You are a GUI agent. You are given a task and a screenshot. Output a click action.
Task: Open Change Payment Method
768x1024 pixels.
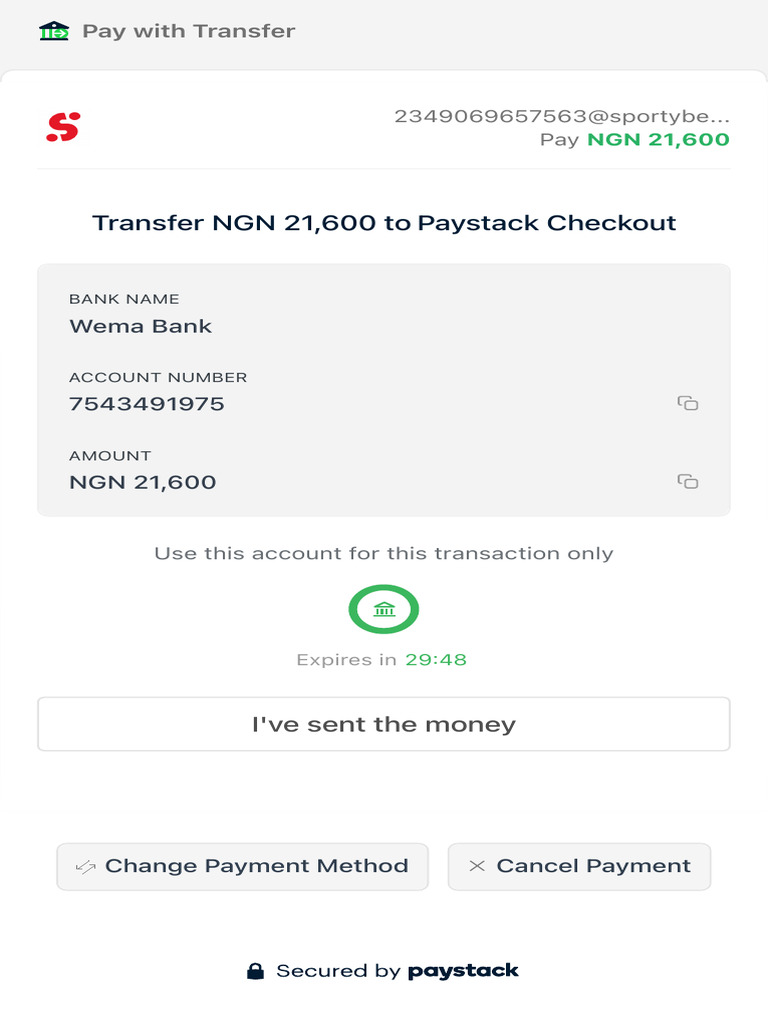pos(256,866)
